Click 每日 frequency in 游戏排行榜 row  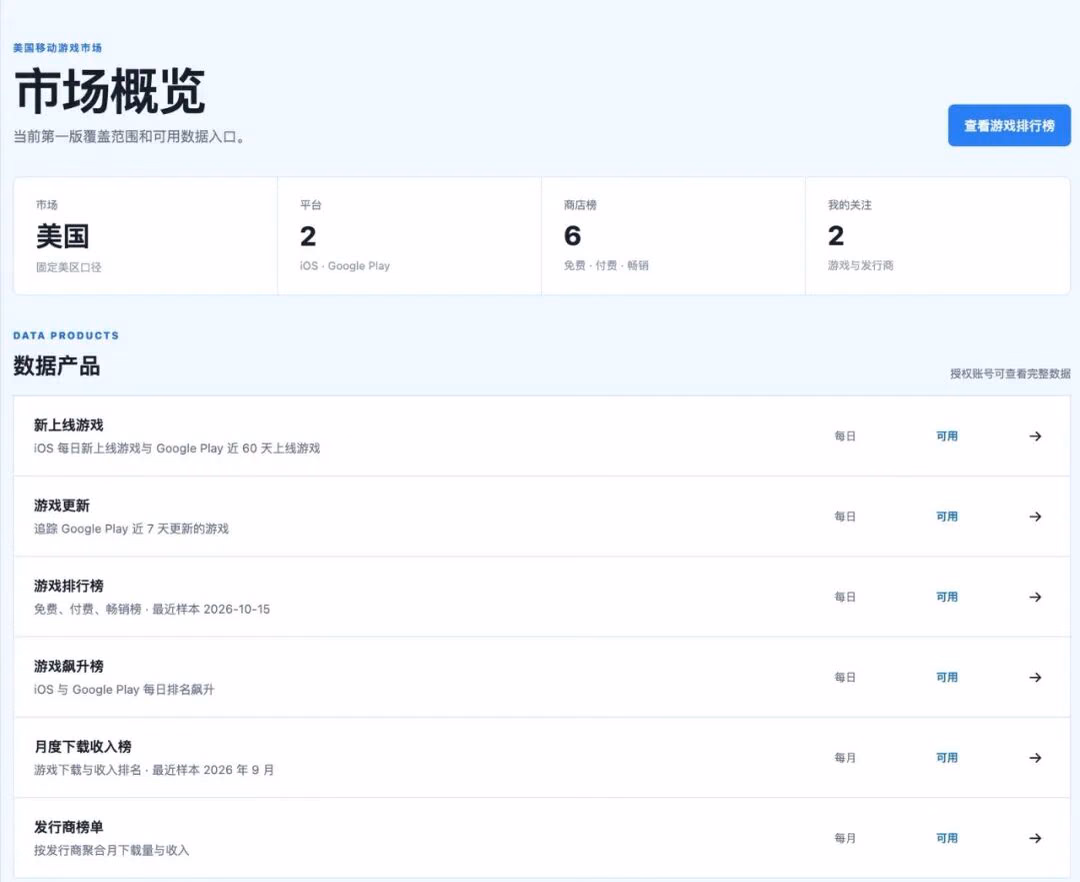click(x=844, y=597)
